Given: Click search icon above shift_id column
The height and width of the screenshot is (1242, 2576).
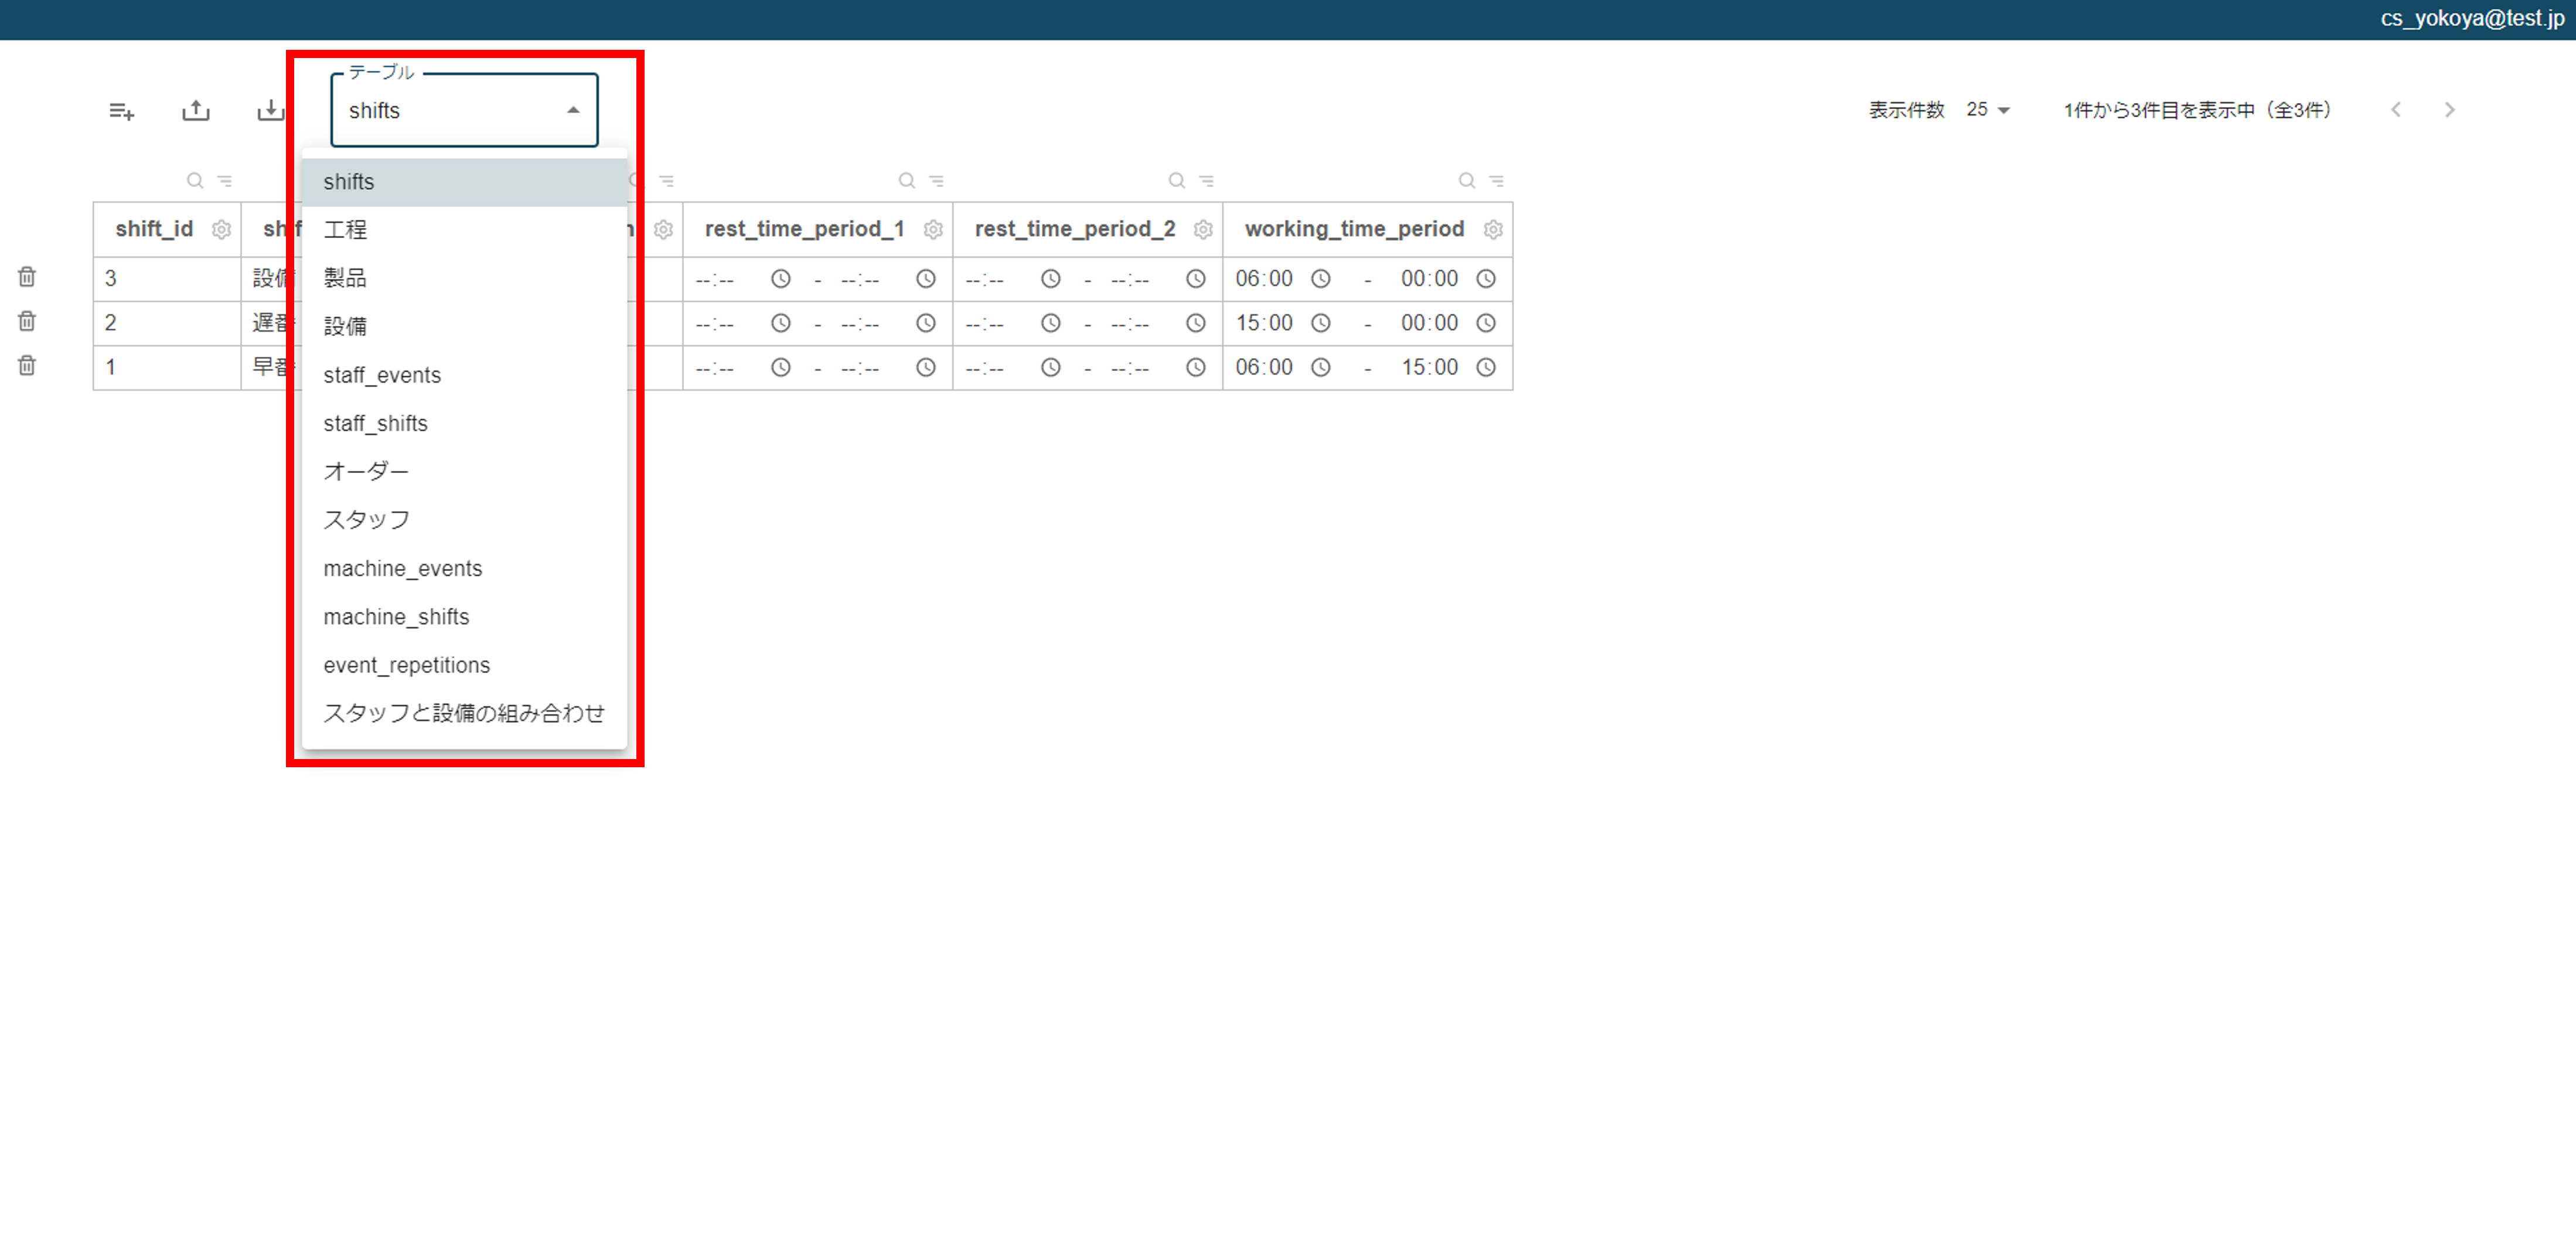Looking at the screenshot, I should point(195,181).
